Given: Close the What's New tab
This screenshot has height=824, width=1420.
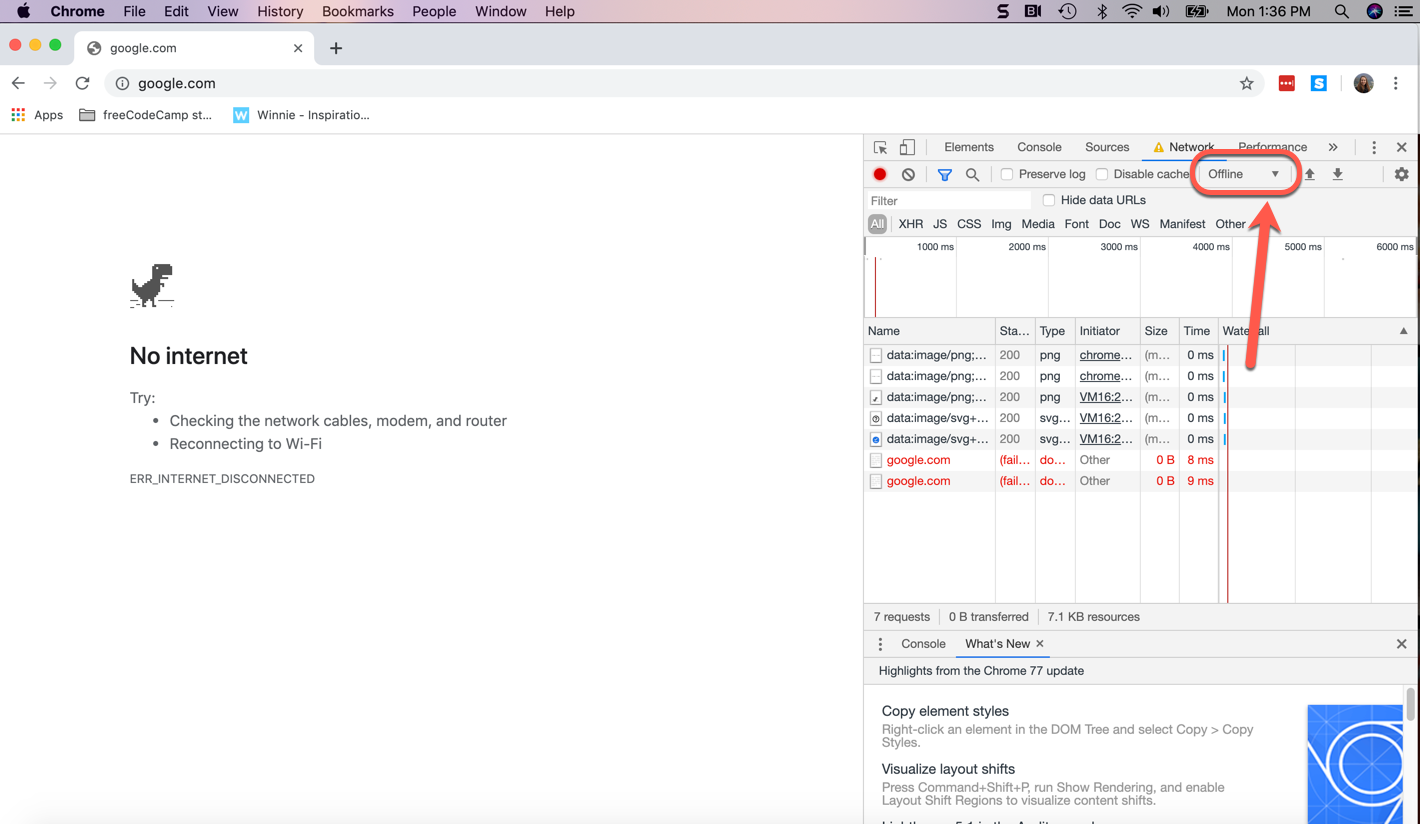Looking at the screenshot, I should point(1040,644).
